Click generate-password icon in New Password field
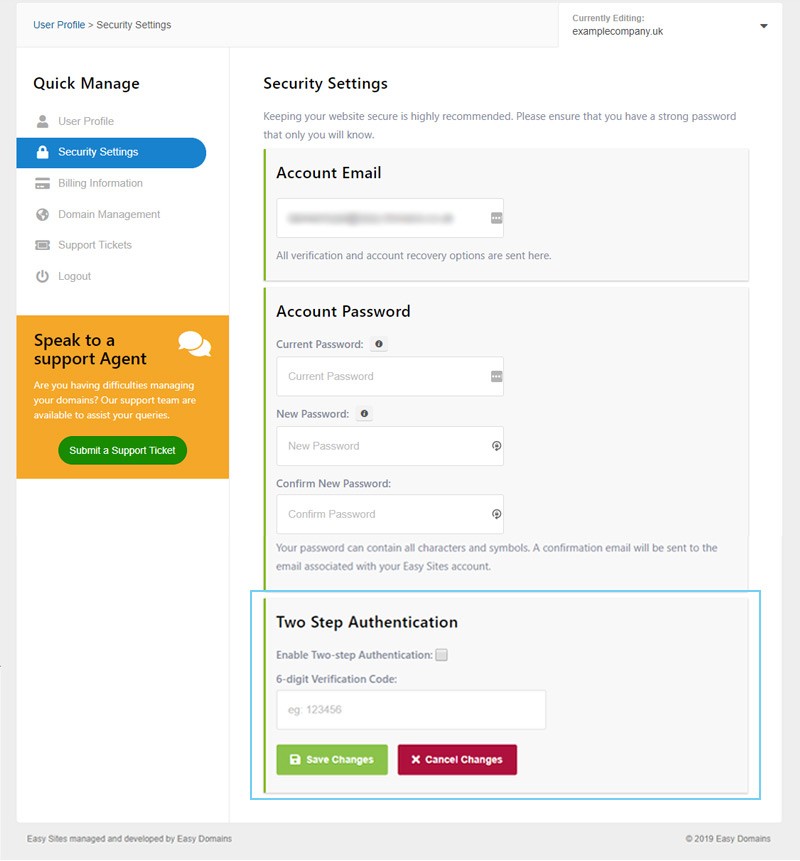Viewport: 800px width, 861px height. (496, 446)
